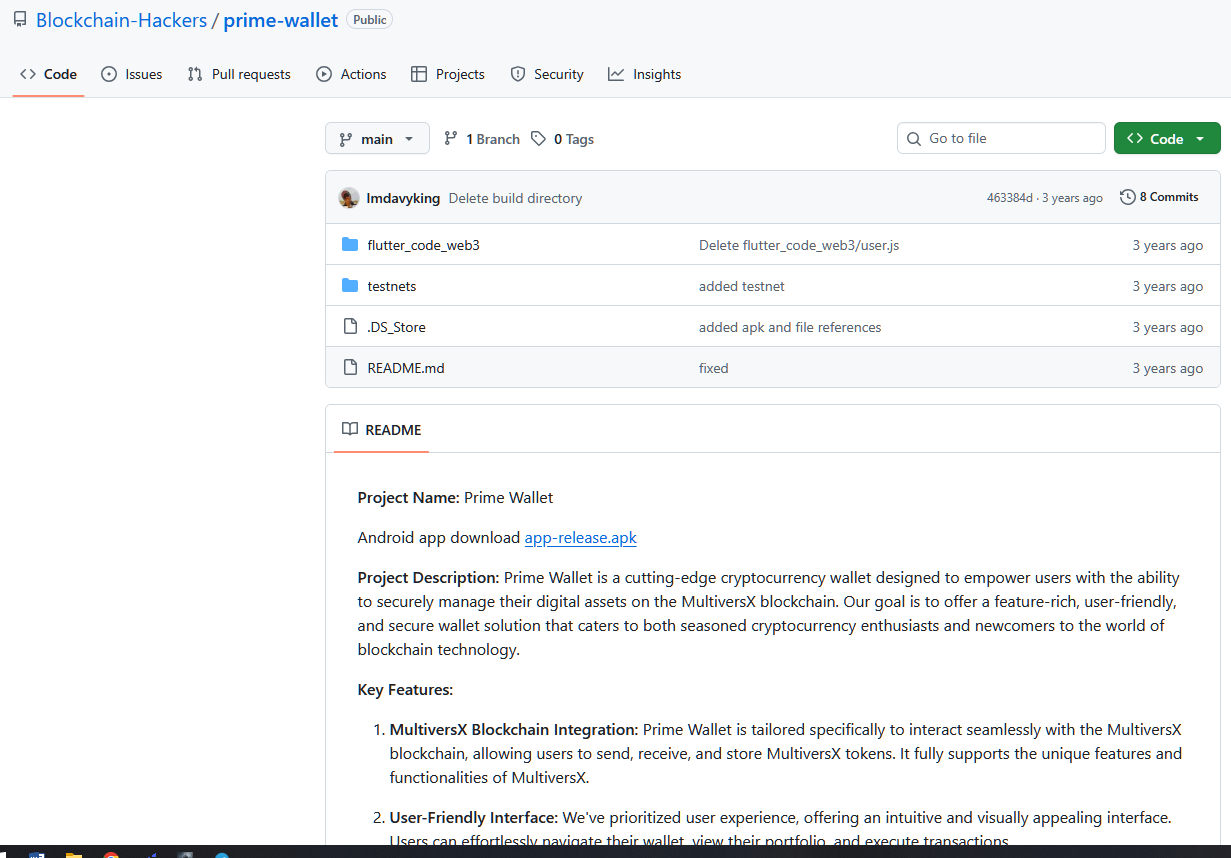Open the main branch dropdown

(x=377, y=139)
